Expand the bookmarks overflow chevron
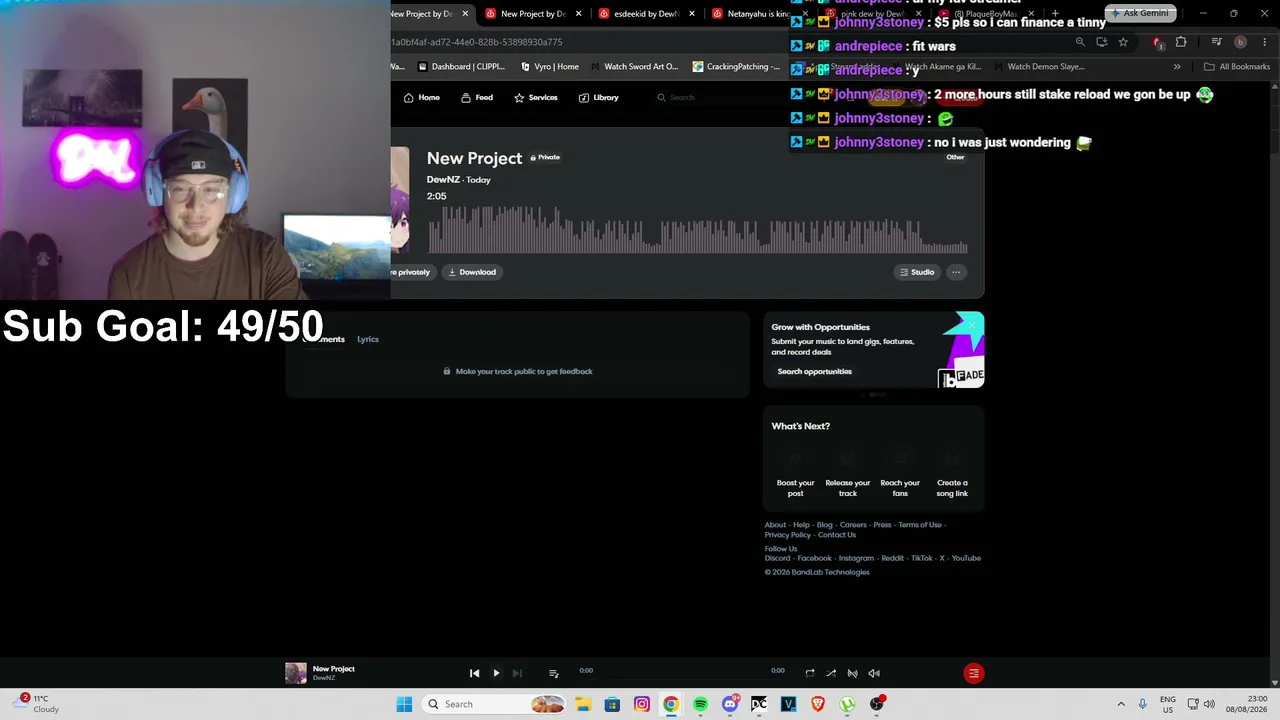The width and height of the screenshot is (1280, 720). [1177, 67]
